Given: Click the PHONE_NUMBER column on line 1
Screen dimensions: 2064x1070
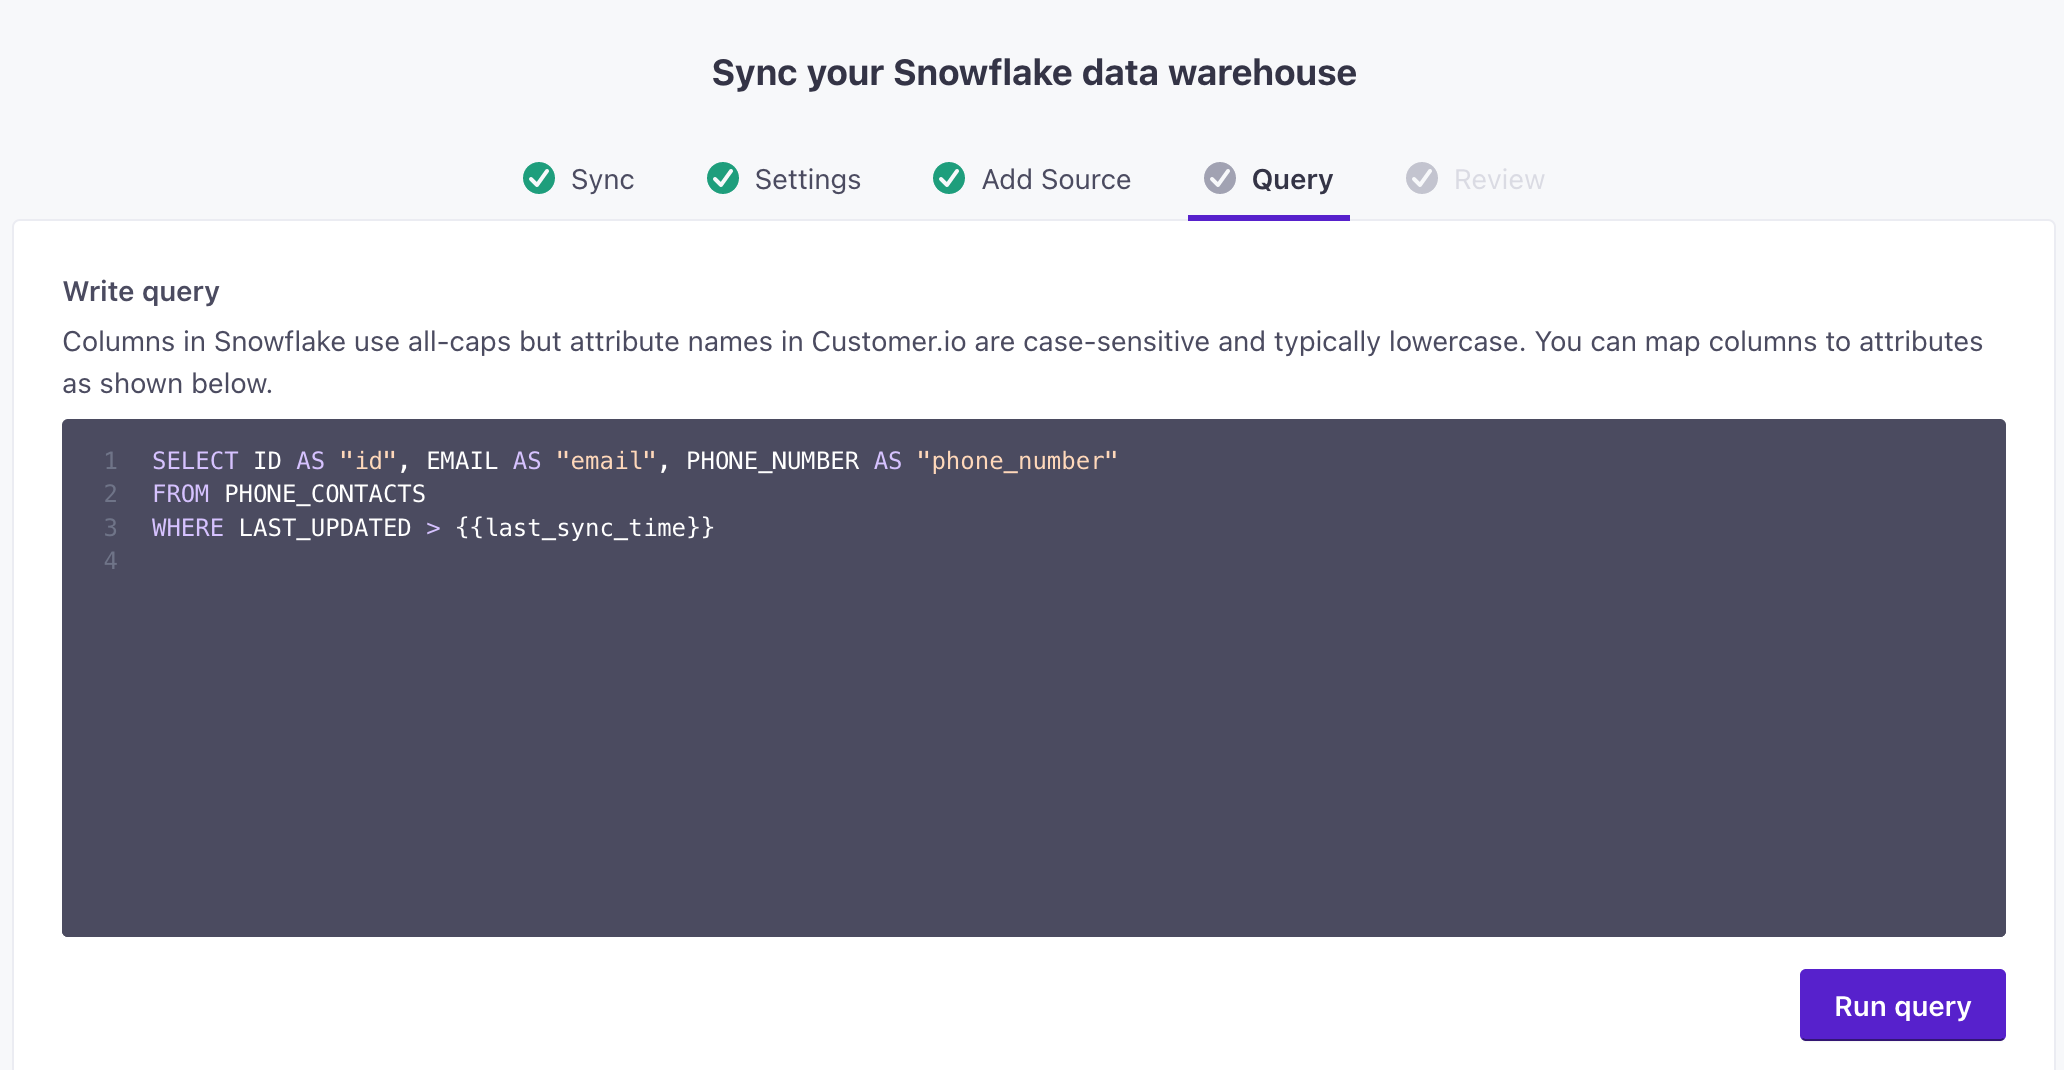Looking at the screenshot, I should [772, 461].
